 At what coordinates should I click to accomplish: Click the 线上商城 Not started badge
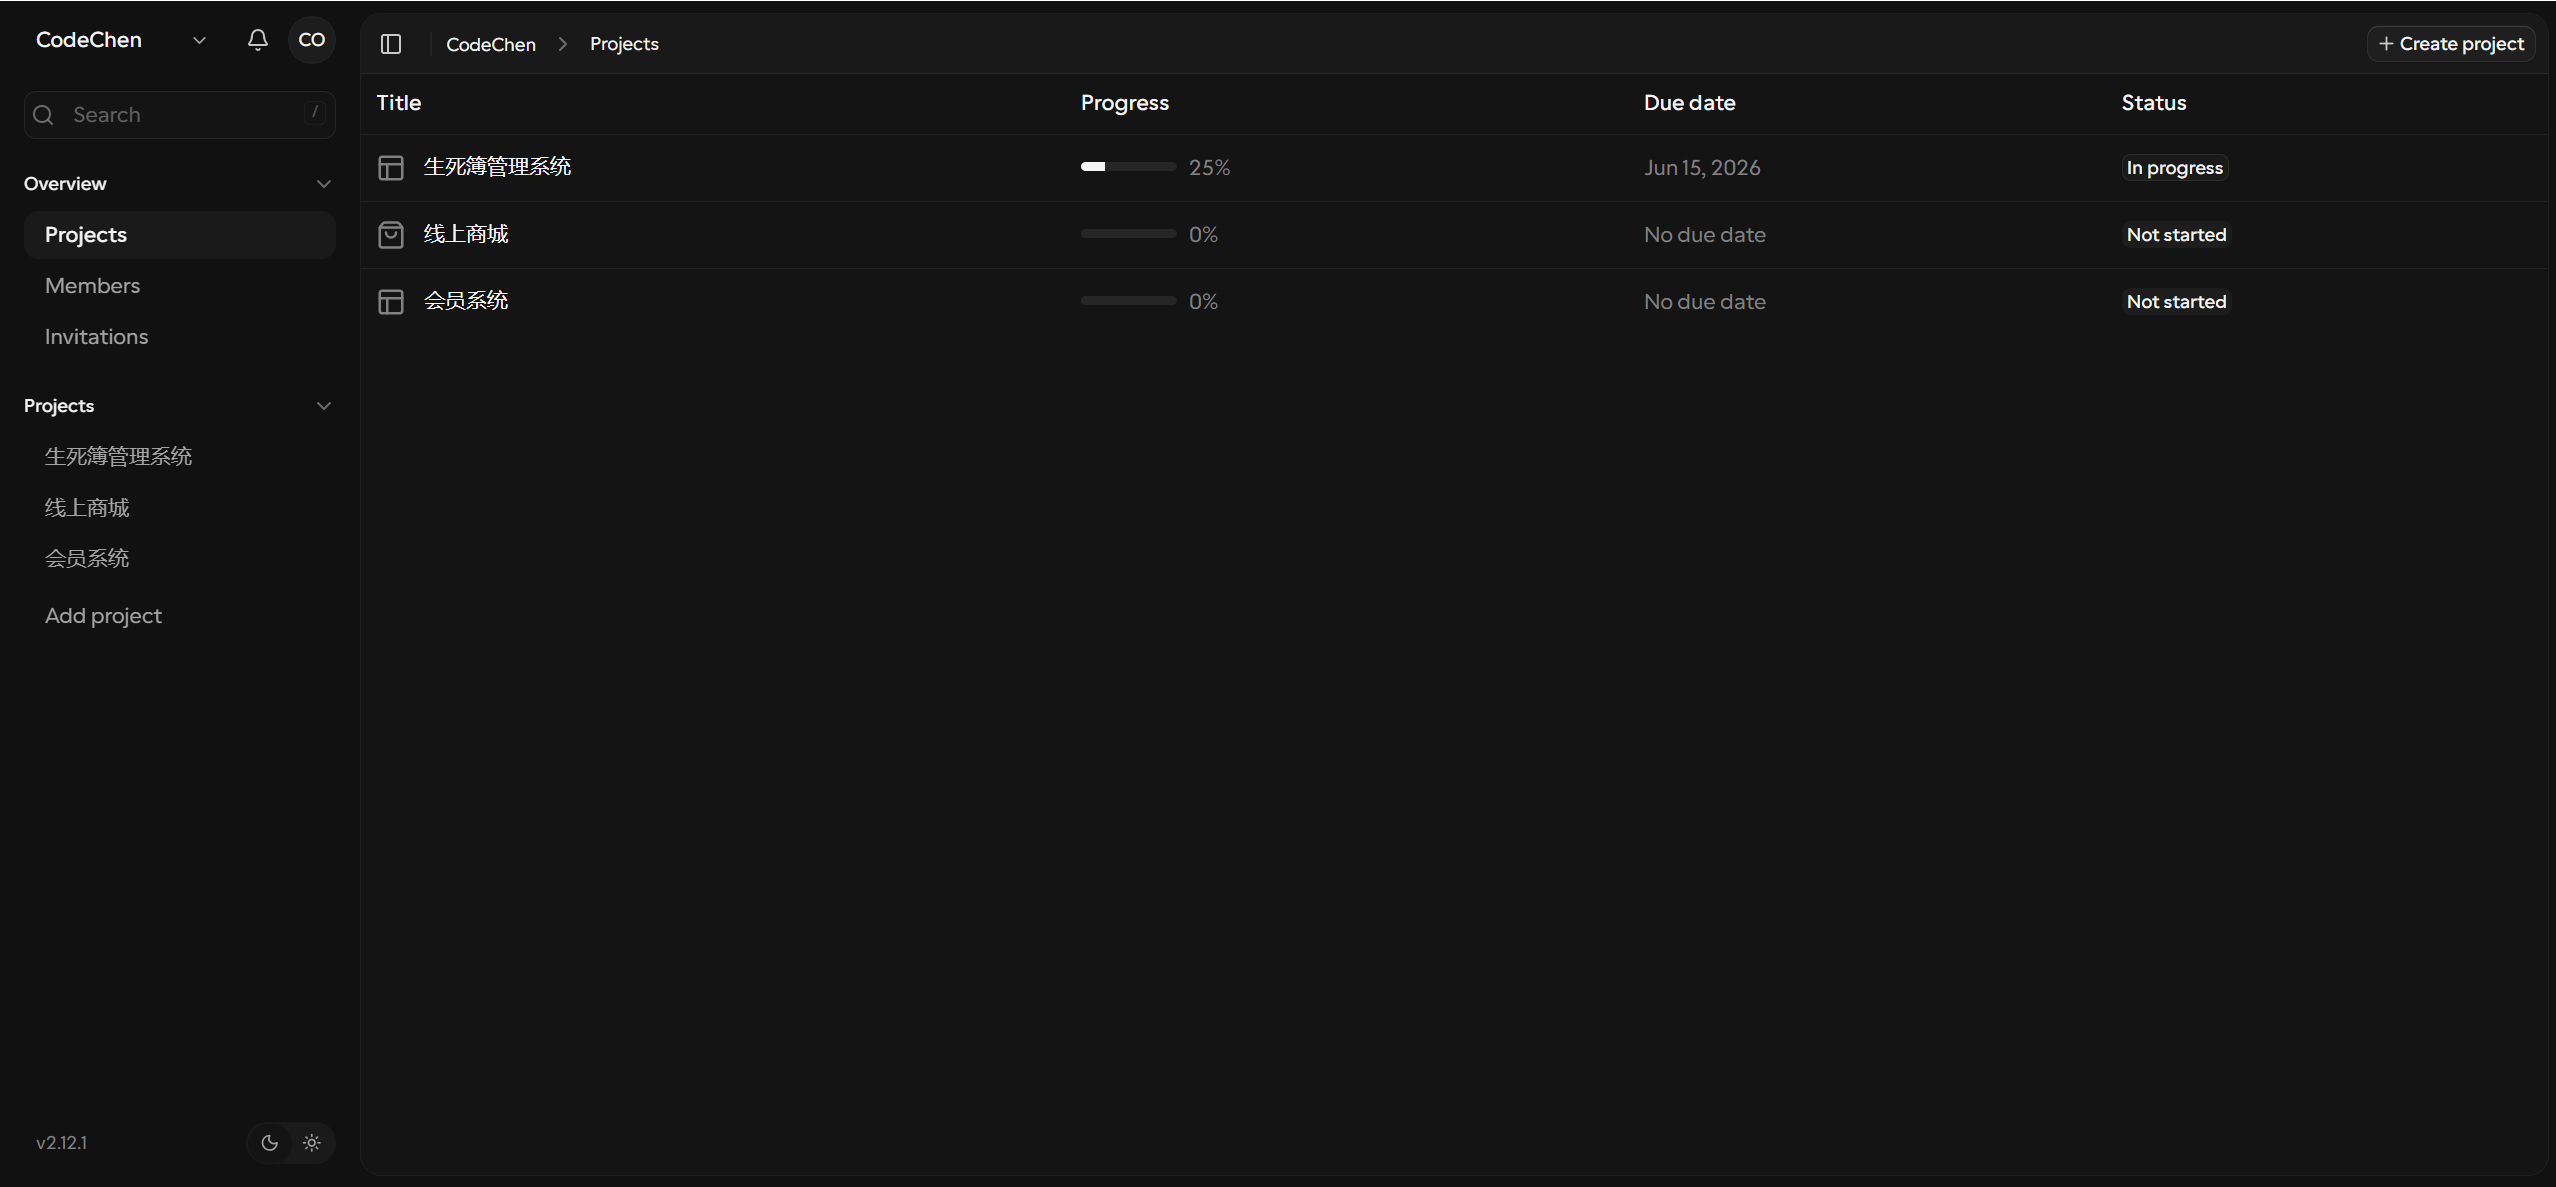point(2177,235)
